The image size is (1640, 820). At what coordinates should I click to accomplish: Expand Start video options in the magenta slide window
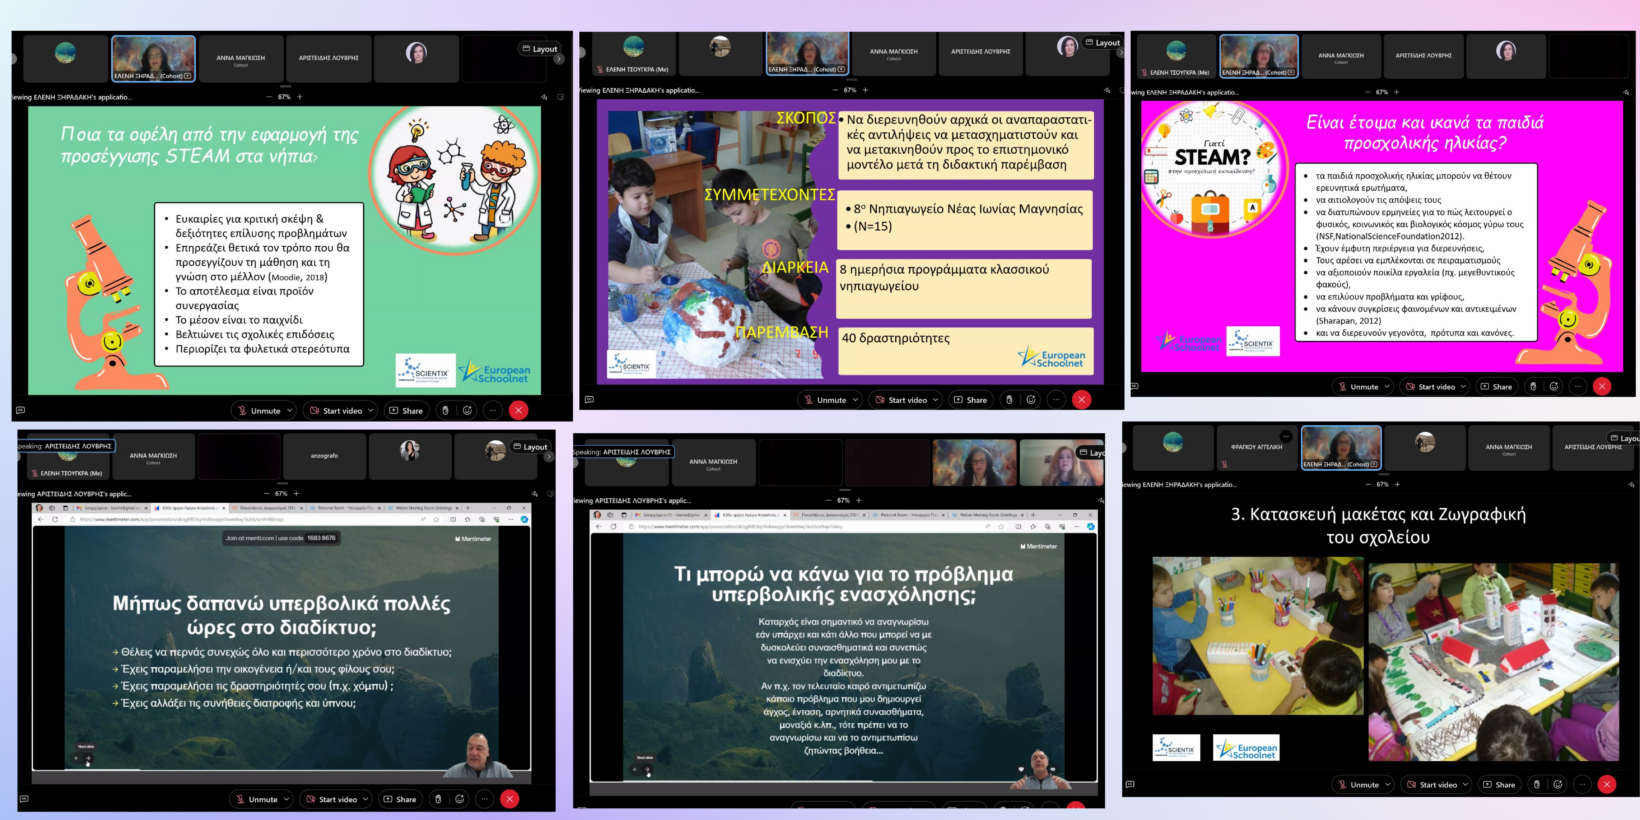[1464, 387]
